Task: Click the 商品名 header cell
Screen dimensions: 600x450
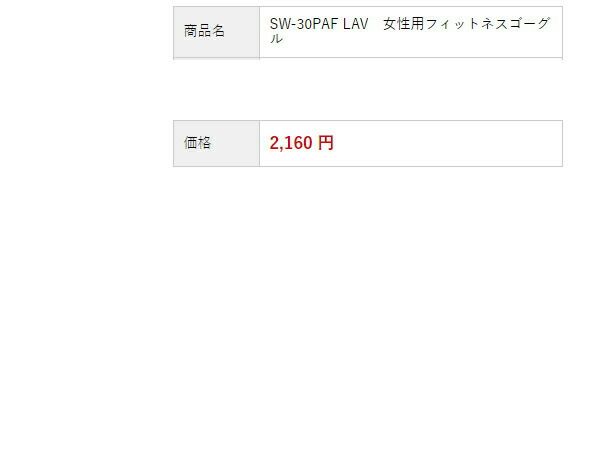Action: click(x=216, y=32)
